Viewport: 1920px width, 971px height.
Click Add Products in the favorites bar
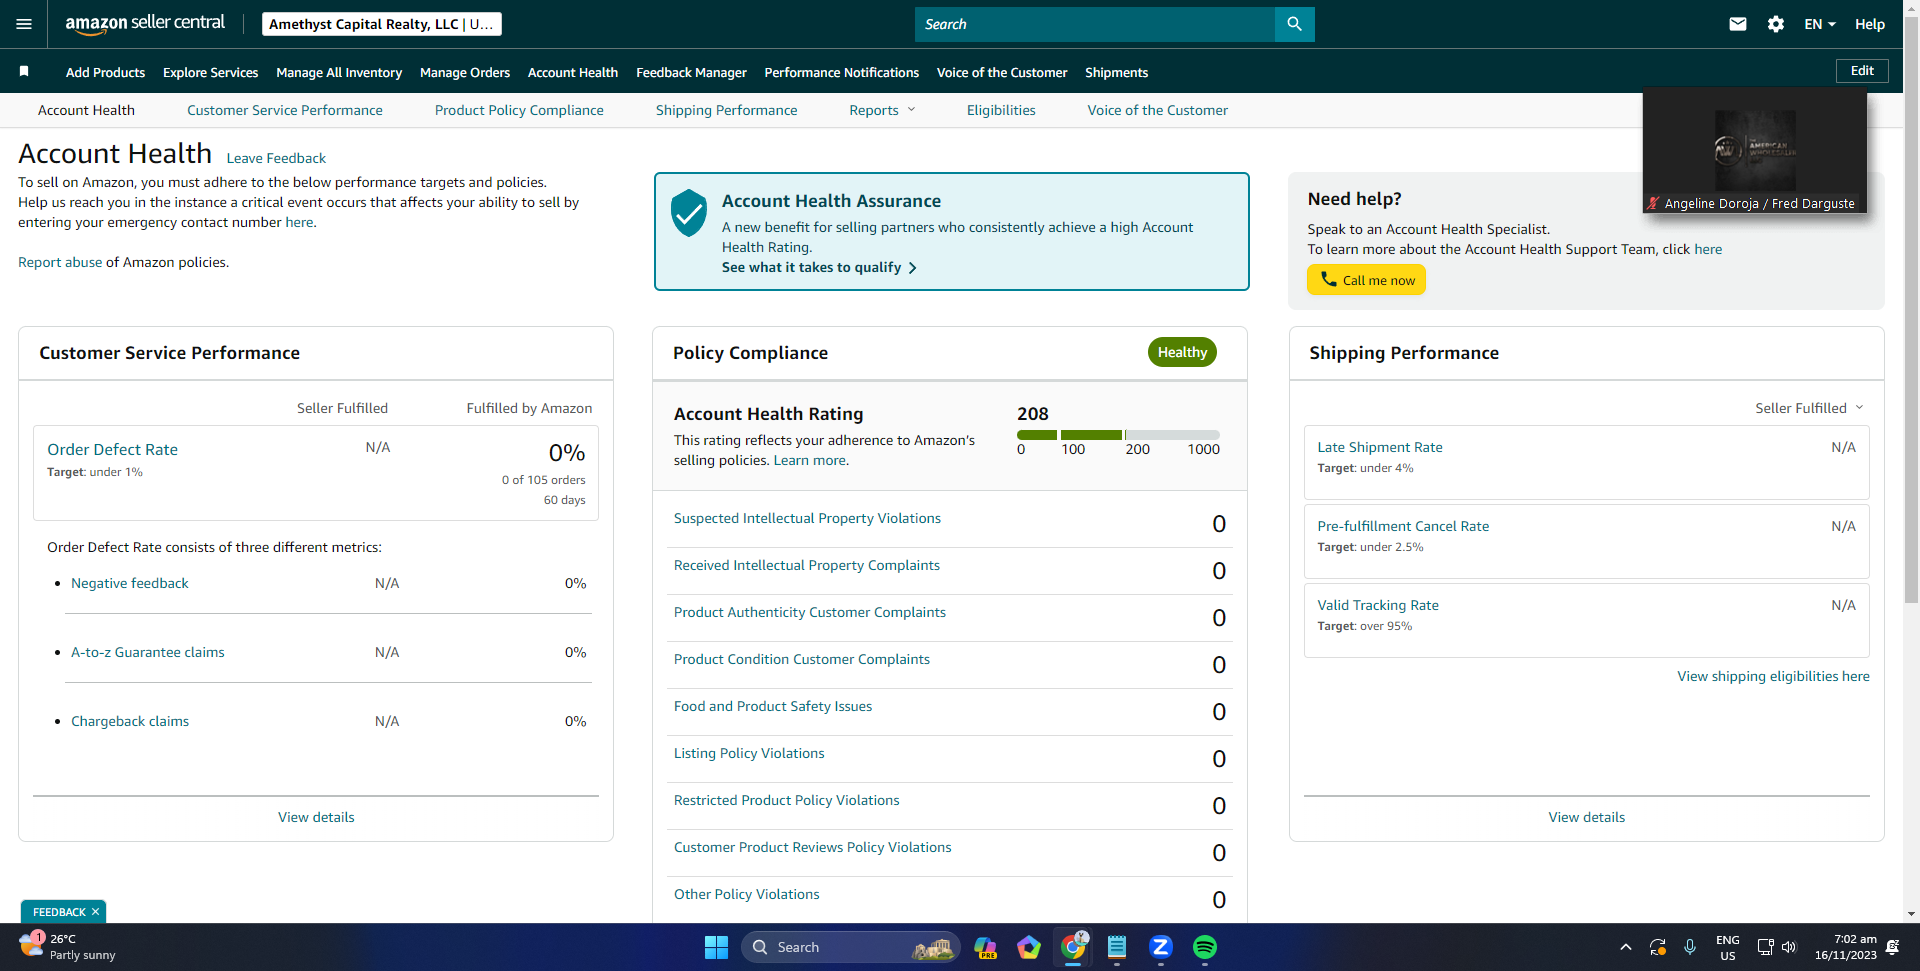coord(105,72)
